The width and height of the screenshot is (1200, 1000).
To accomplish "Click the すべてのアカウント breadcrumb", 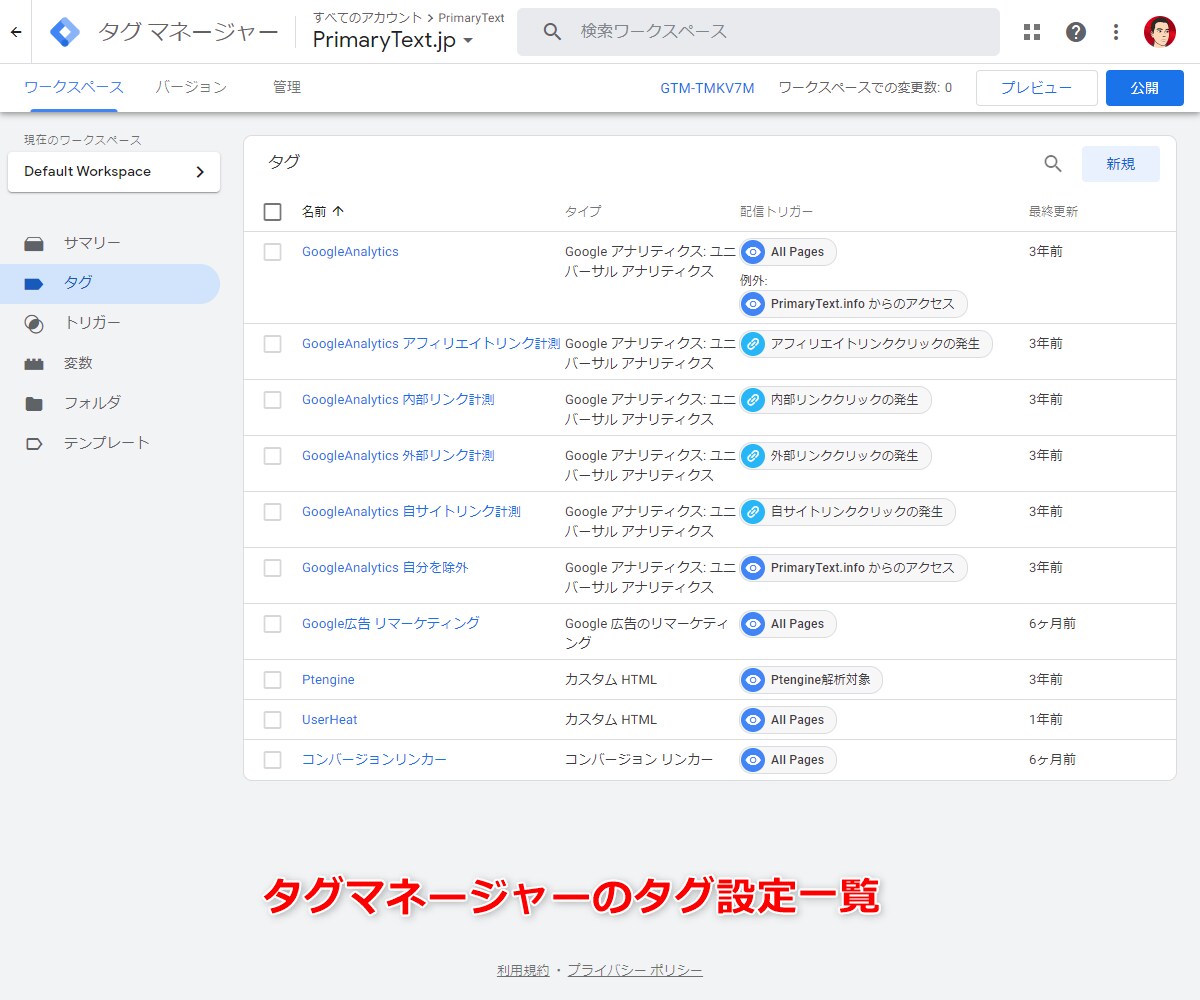I will (x=367, y=17).
